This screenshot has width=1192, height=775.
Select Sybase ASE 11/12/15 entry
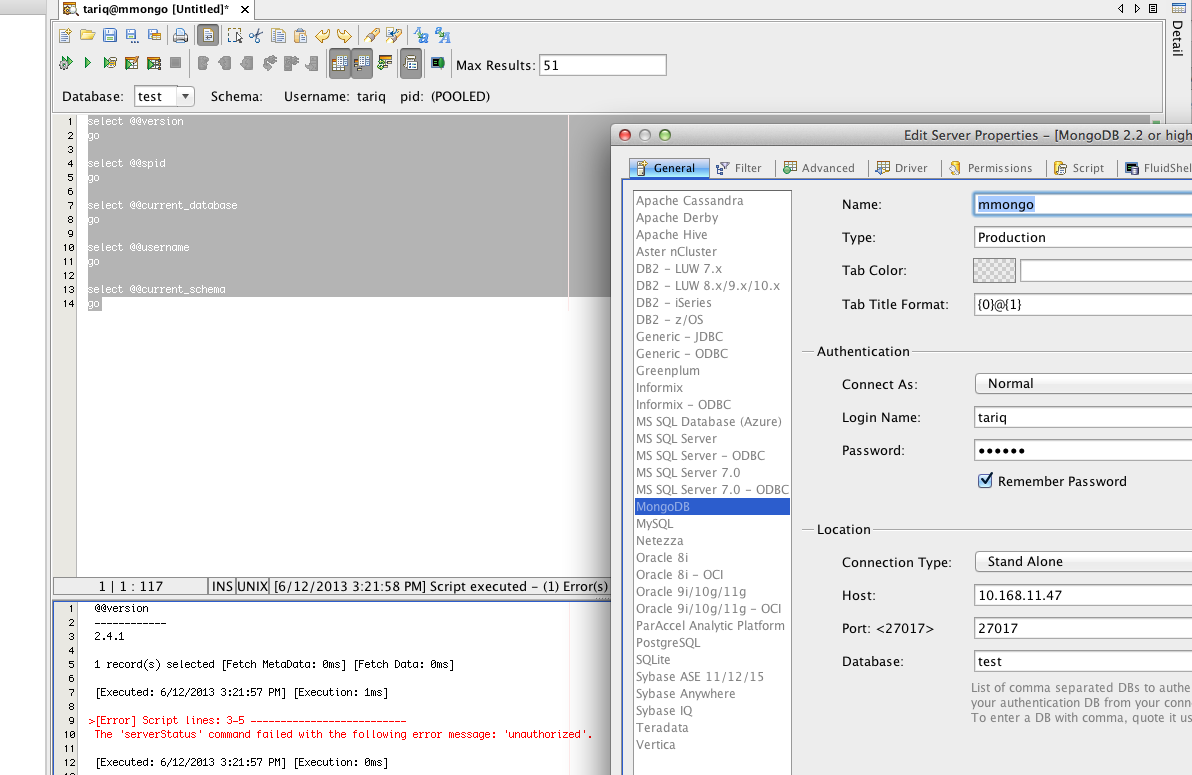[x=712, y=677]
